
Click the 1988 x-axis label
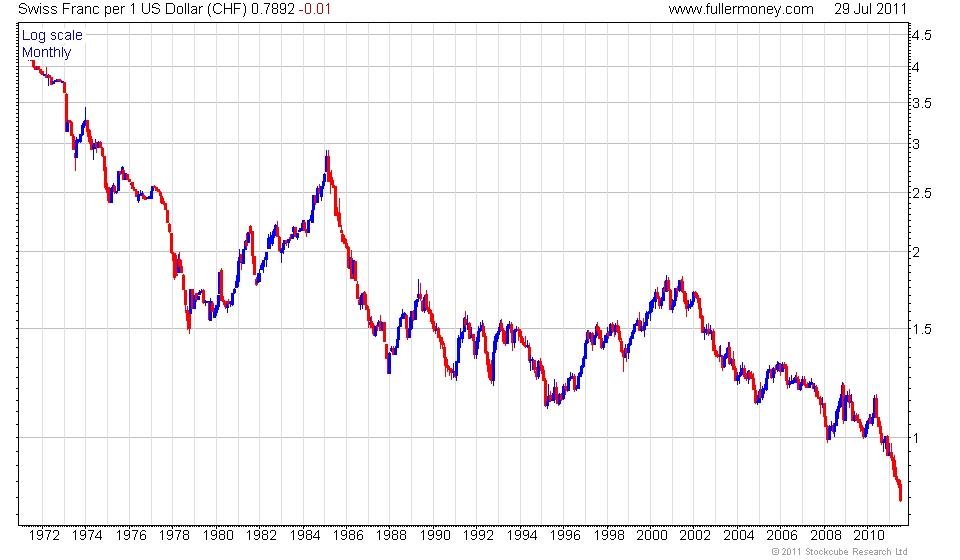click(x=391, y=535)
